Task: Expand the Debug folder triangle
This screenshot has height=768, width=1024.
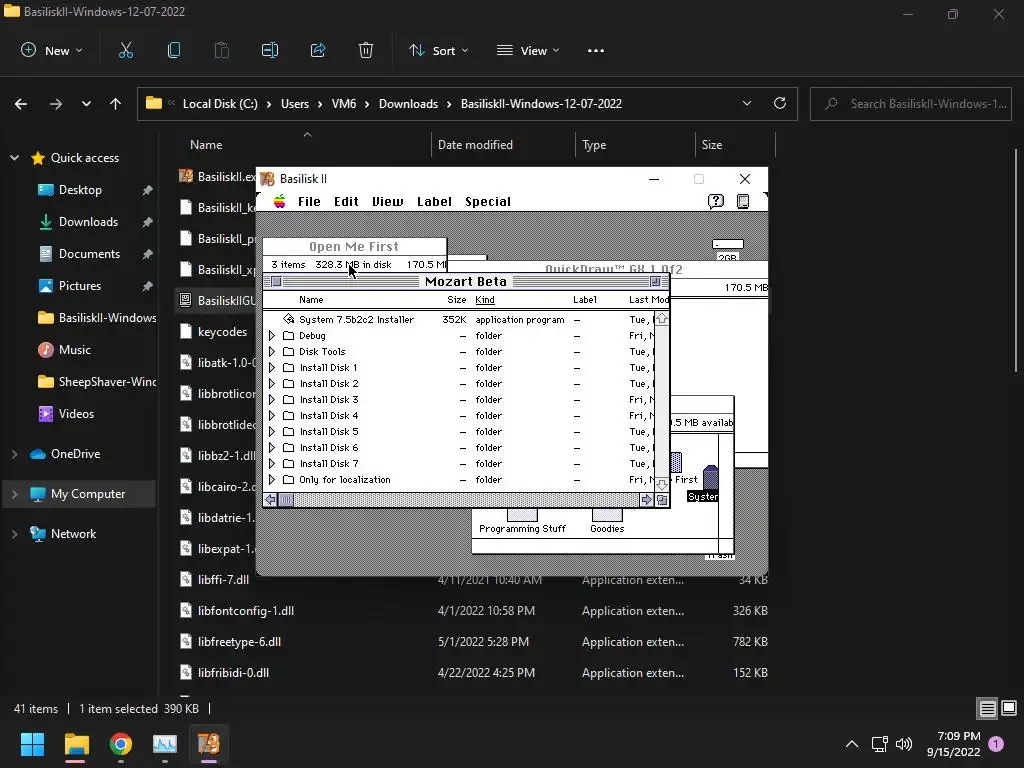Action: (272, 336)
